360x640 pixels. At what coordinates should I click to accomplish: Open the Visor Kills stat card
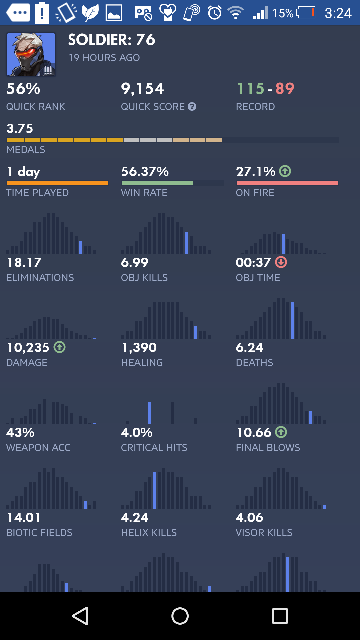point(281,502)
